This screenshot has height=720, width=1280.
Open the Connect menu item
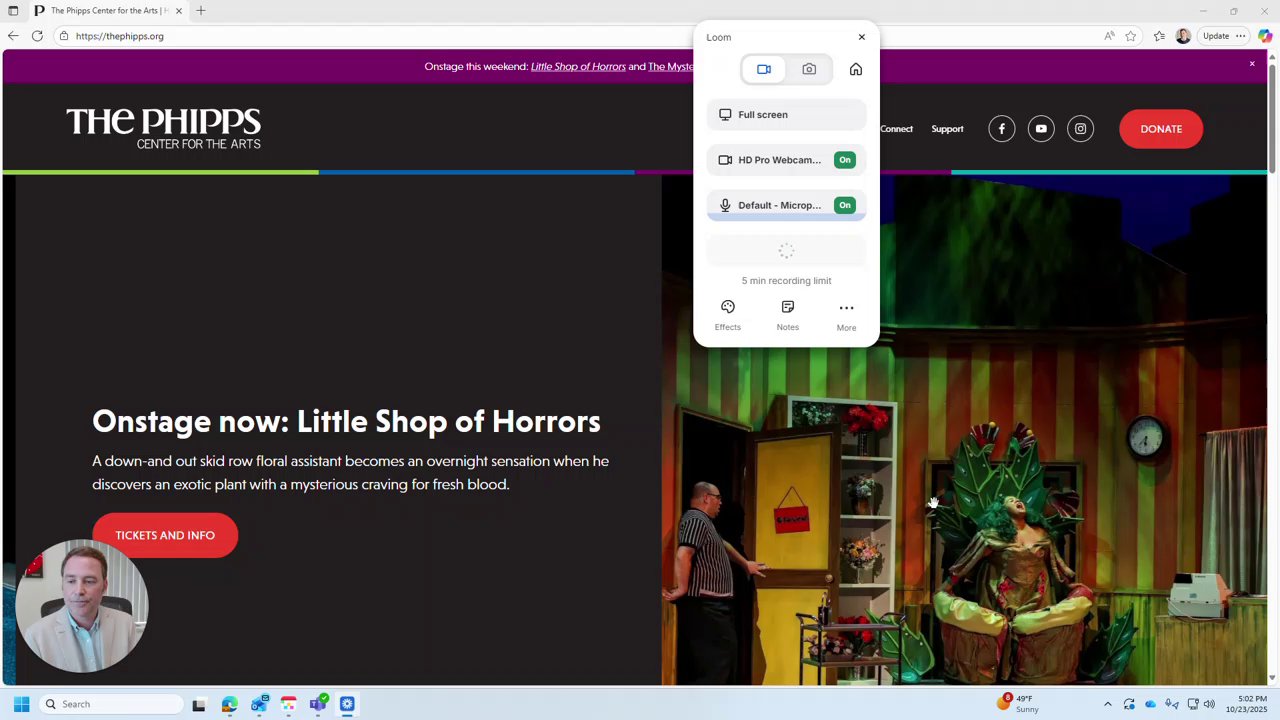[897, 129]
